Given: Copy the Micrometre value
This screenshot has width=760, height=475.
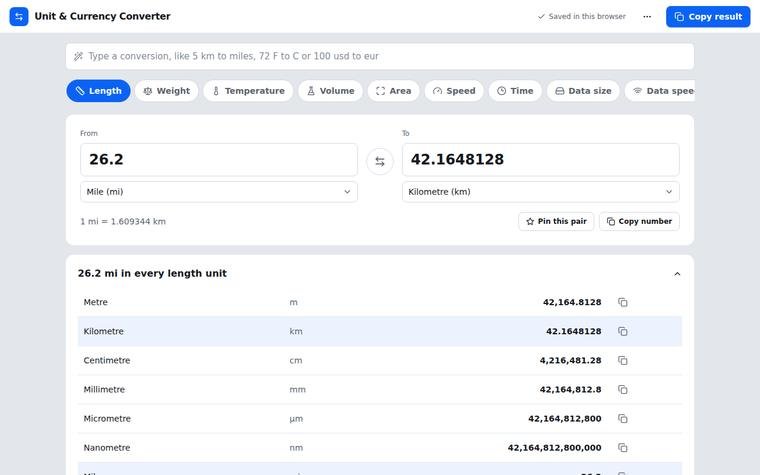Looking at the screenshot, I should (x=623, y=419).
